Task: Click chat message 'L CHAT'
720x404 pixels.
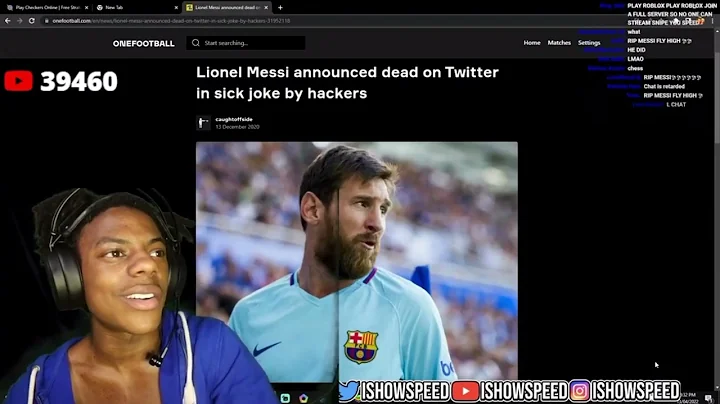Action: click(676, 105)
